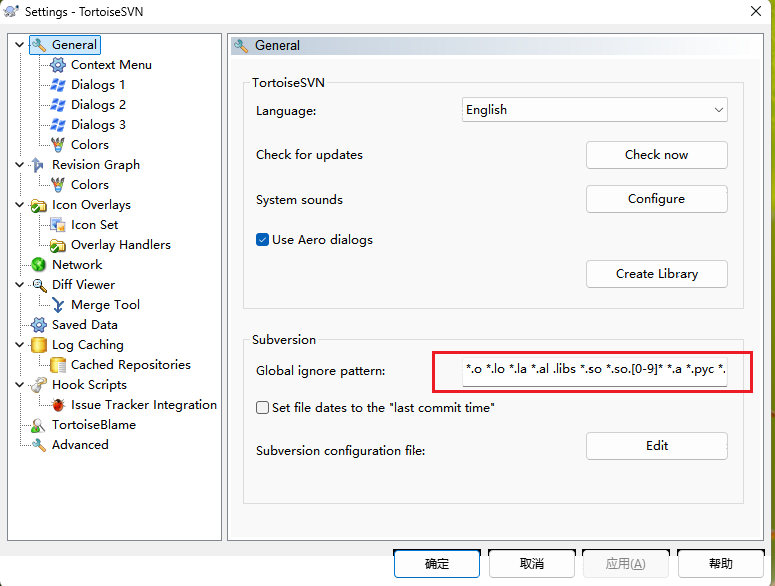The width and height of the screenshot is (775, 586).
Task: Click the Icon Set icon
Action: click(x=58, y=225)
